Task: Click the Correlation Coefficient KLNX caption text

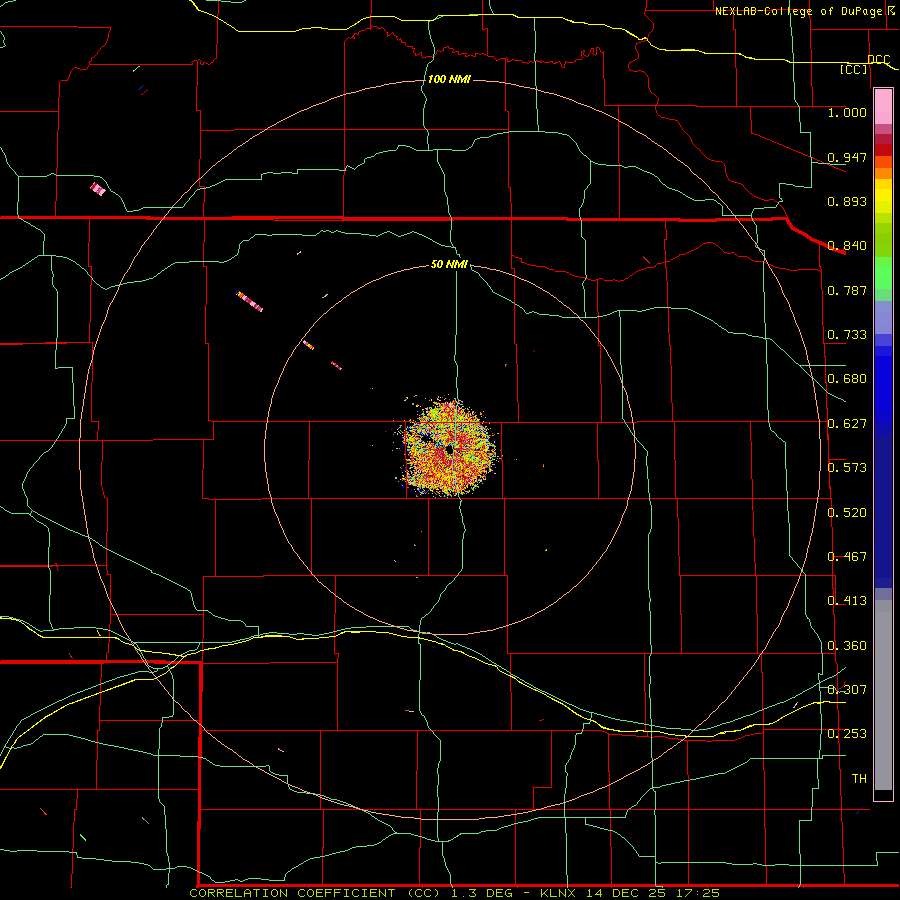Action: 454,893
